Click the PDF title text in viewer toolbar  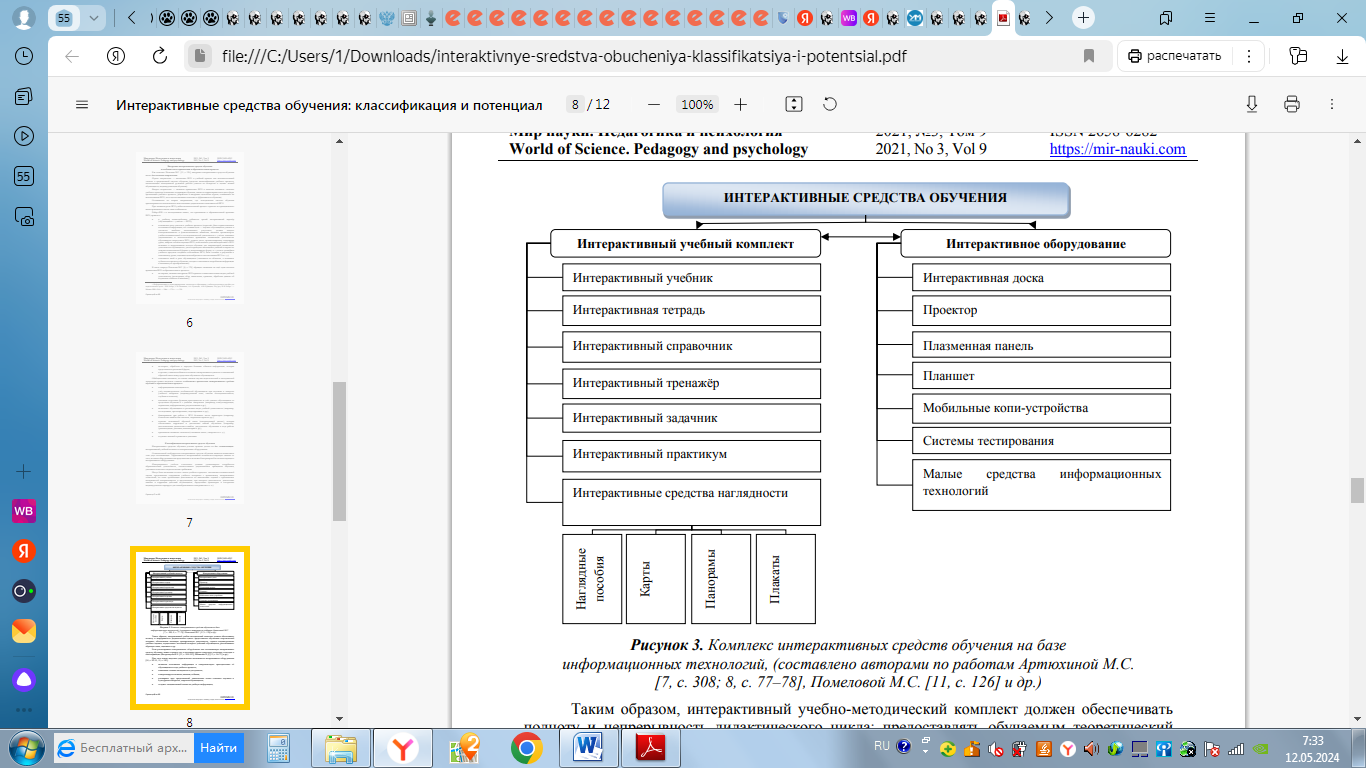click(329, 104)
